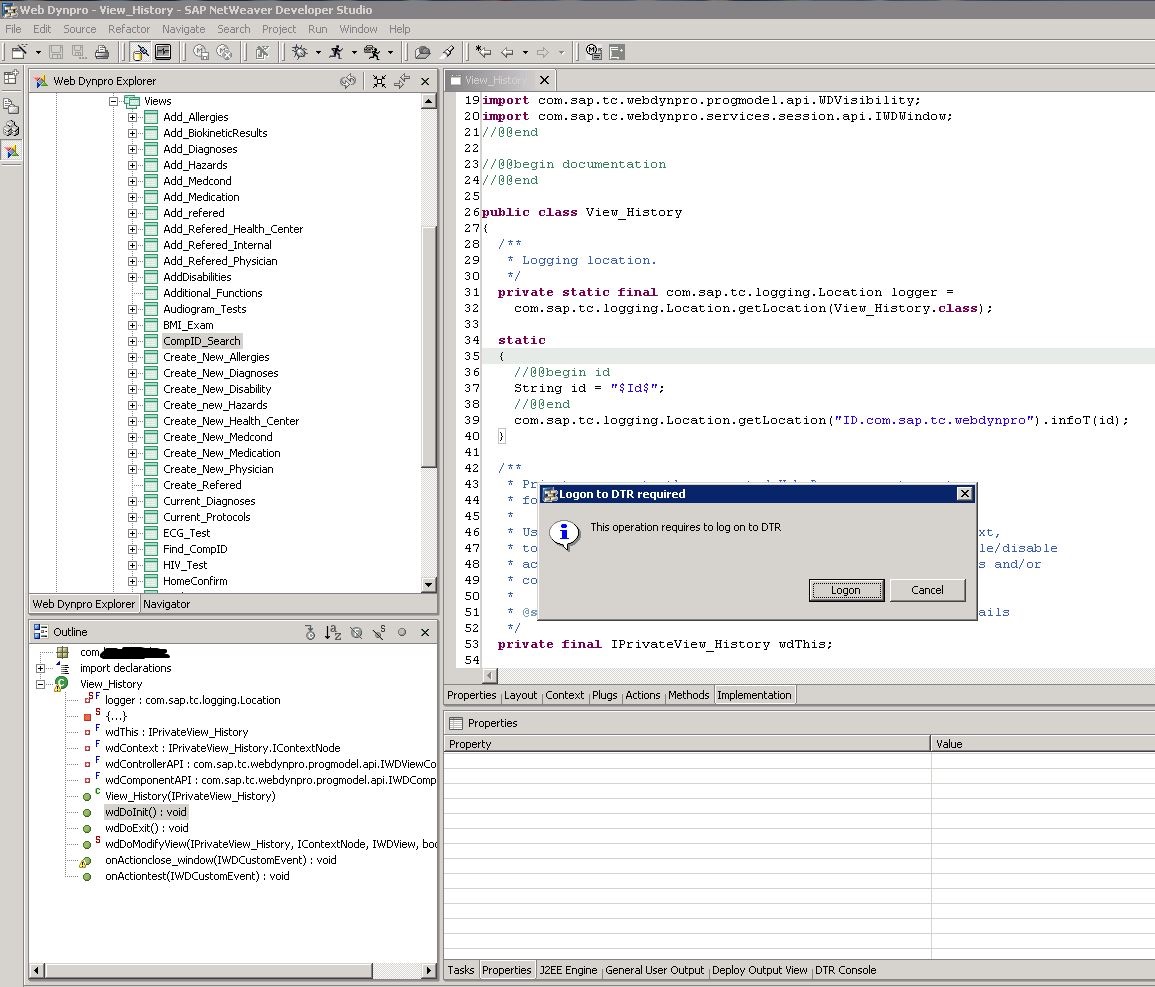Open the Refactor menu
Screen dimensions: 1155x987
point(129,29)
